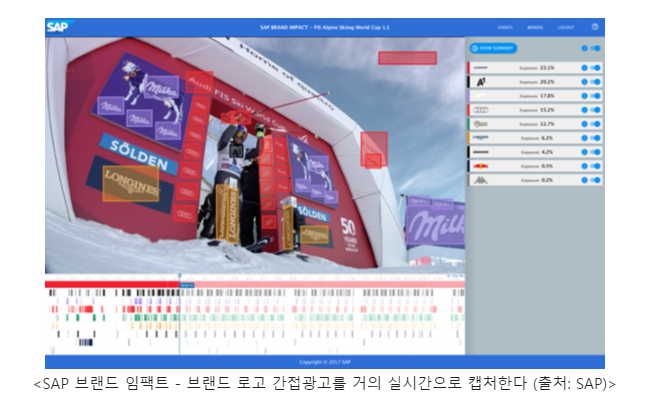Click the SAP logo in header
The width and height of the screenshot is (658, 414).
57,27
